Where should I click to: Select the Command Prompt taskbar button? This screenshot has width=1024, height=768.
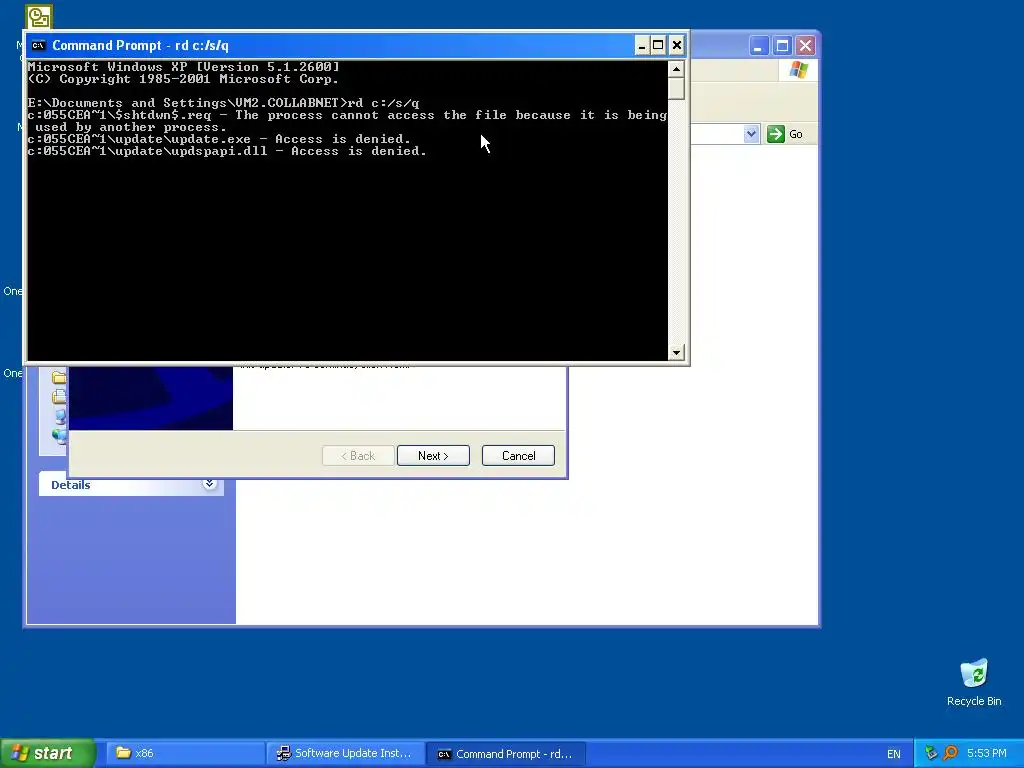[505, 754]
